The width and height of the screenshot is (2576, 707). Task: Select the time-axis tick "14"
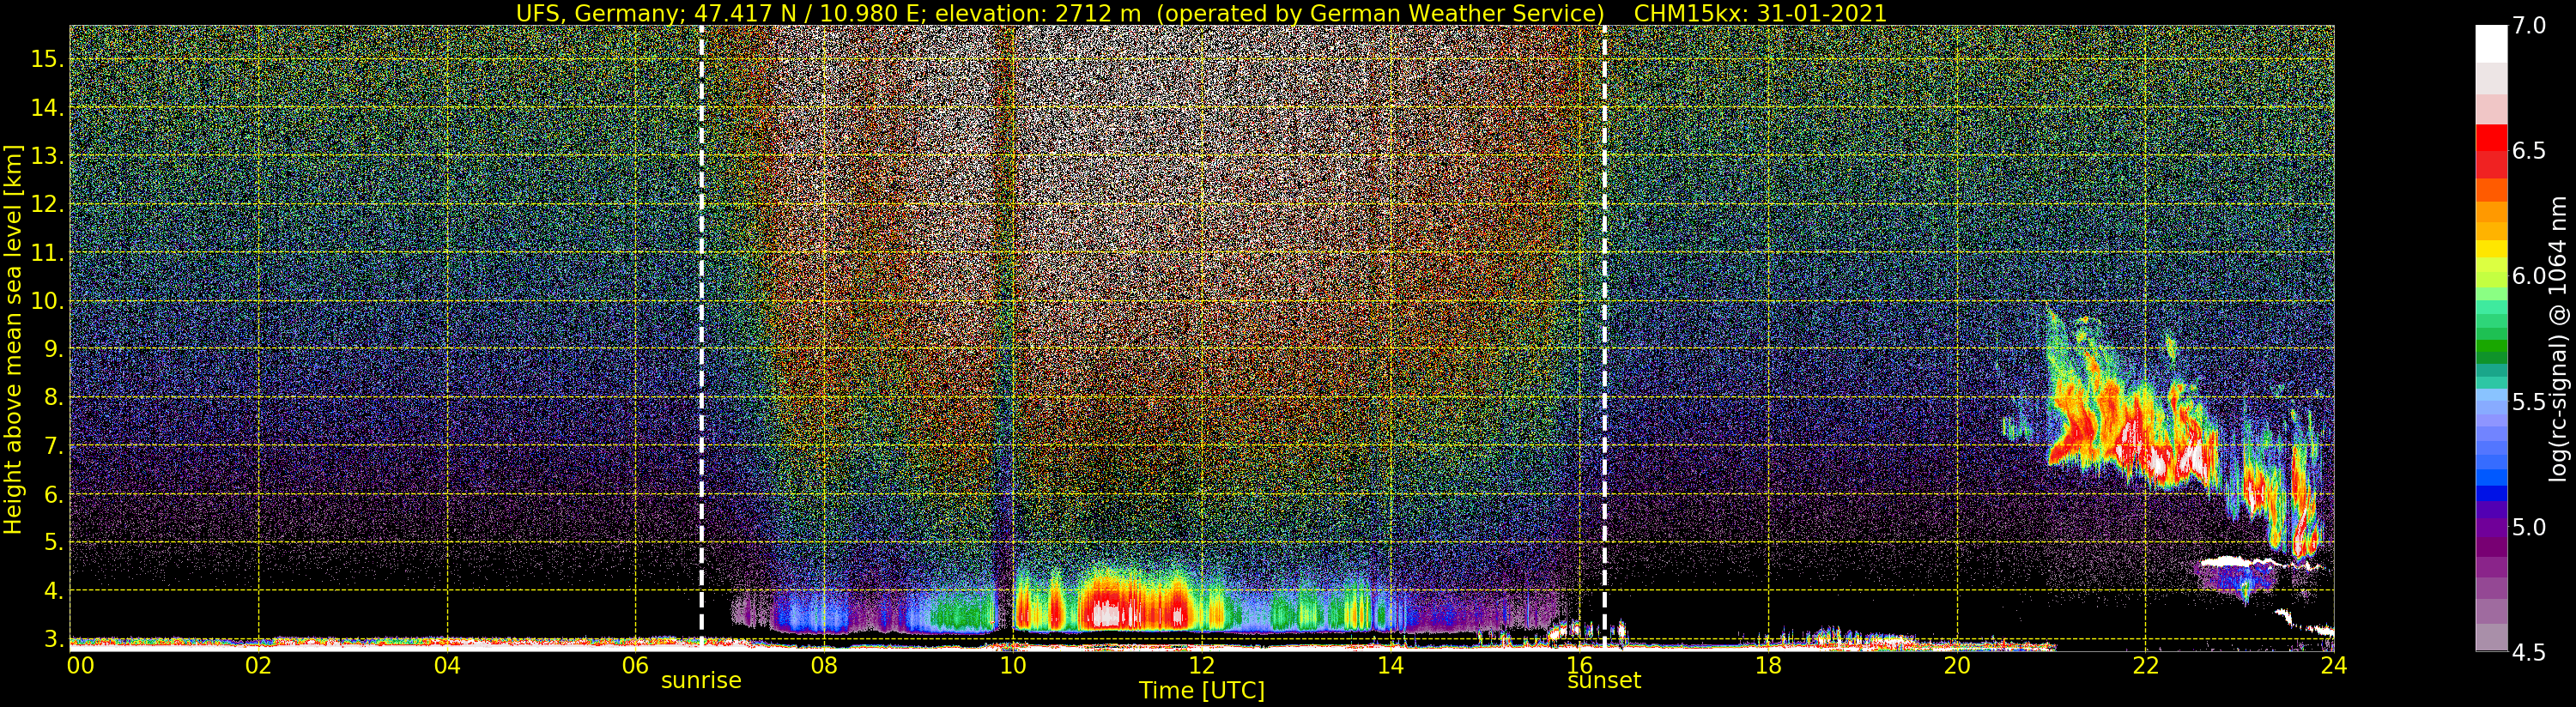click(1390, 665)
